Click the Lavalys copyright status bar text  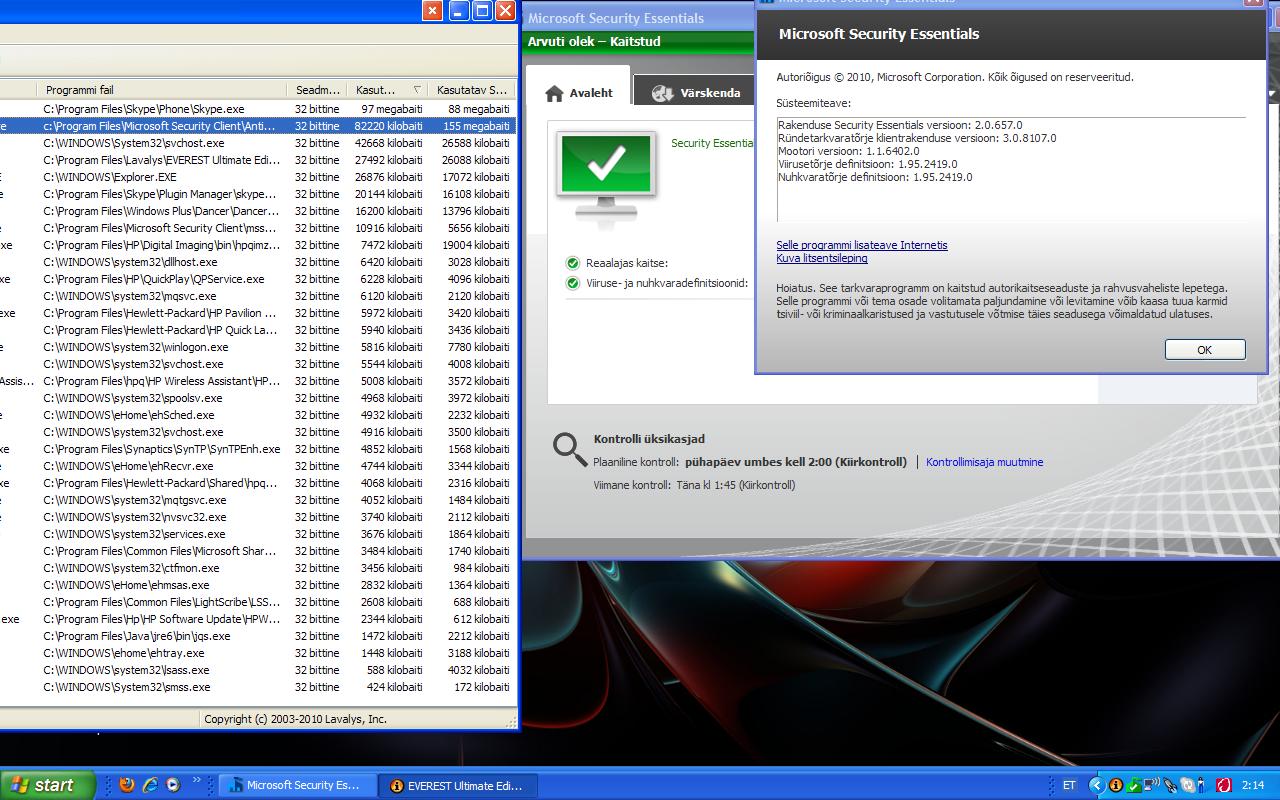295,719
